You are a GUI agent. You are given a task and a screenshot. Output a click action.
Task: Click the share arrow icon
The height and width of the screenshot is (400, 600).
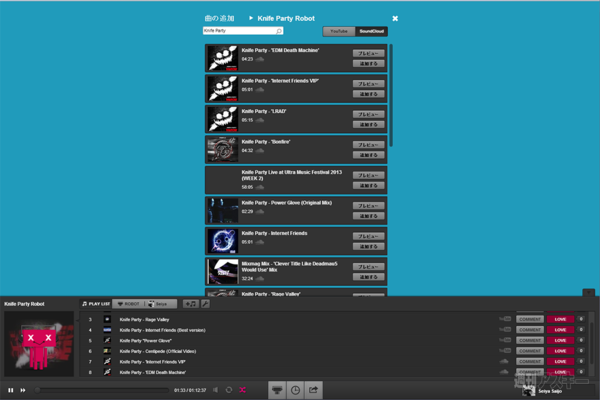pos(313,390)
